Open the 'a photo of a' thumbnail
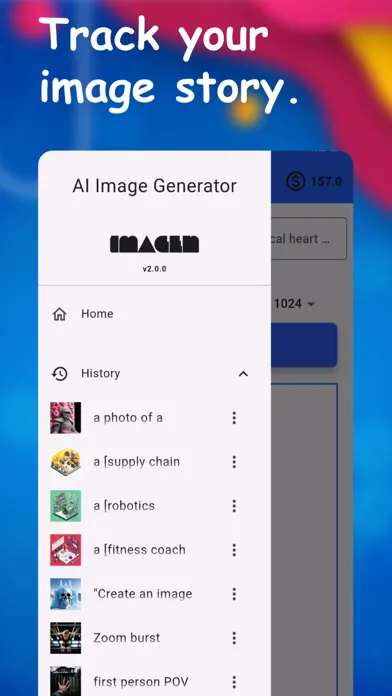392x696 pixels. point(65,418)
